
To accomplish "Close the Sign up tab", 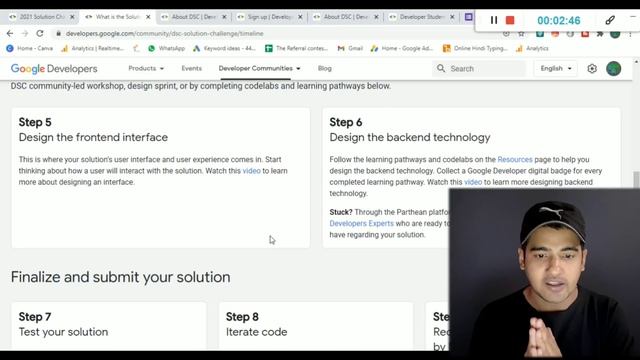I will pyautogui.click(x=300, y=17).
